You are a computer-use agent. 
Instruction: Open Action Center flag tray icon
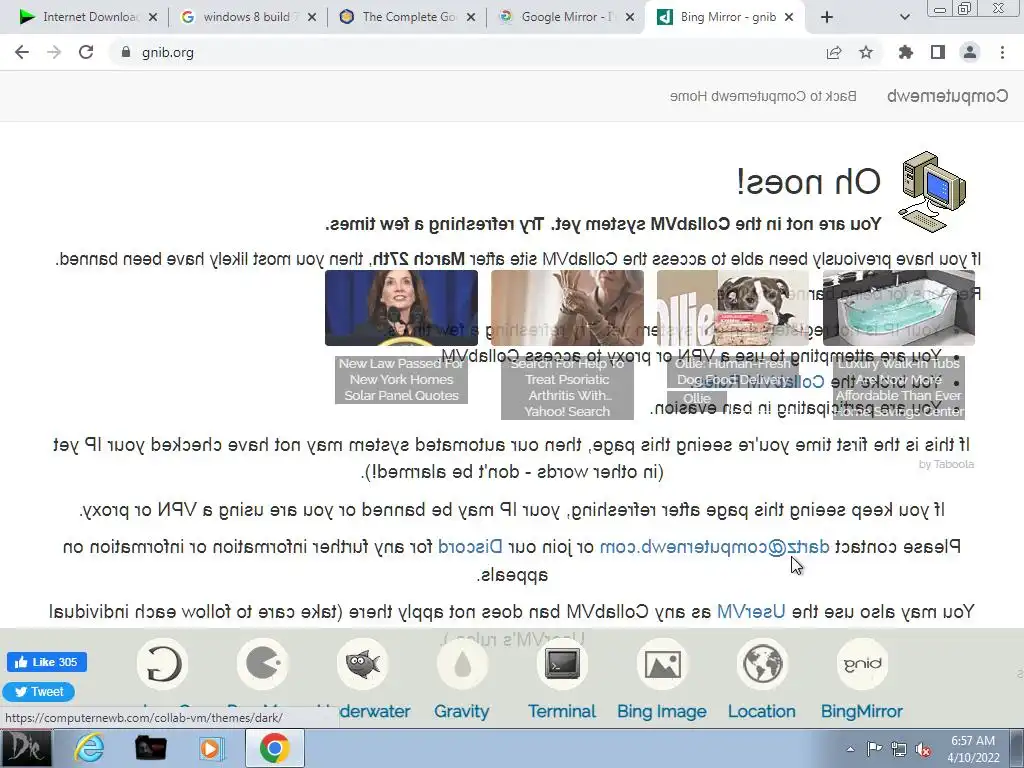point(874,749)
